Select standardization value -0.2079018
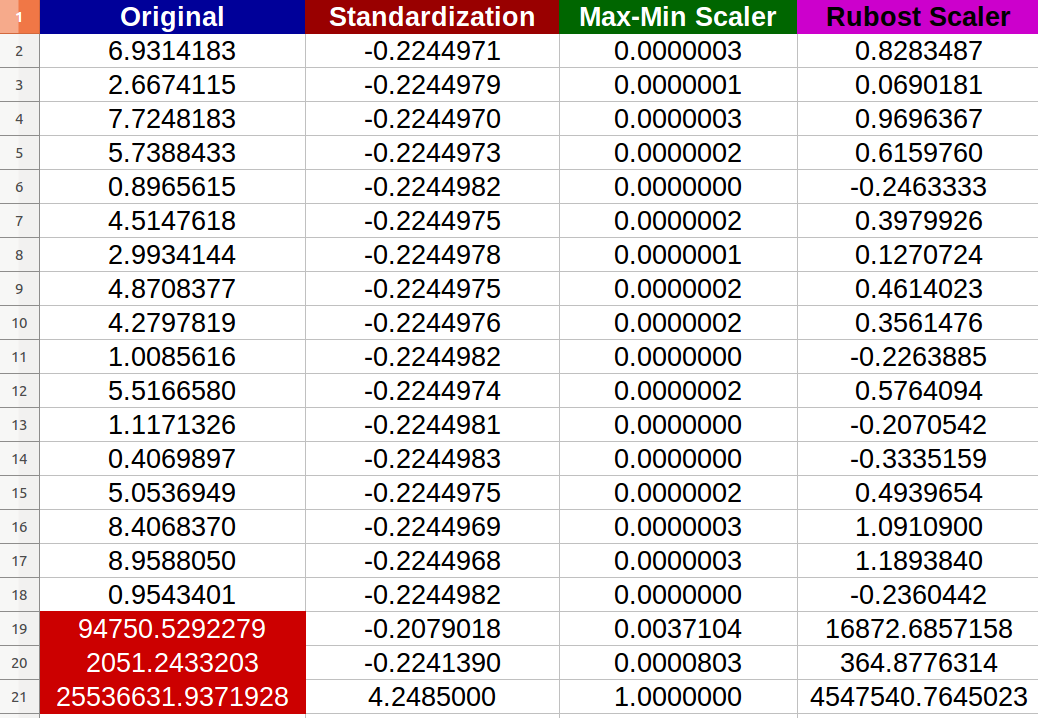Image resolution: width=1038 pixels, height=718 pixels. pyautogui.click(x=432, y=629)
